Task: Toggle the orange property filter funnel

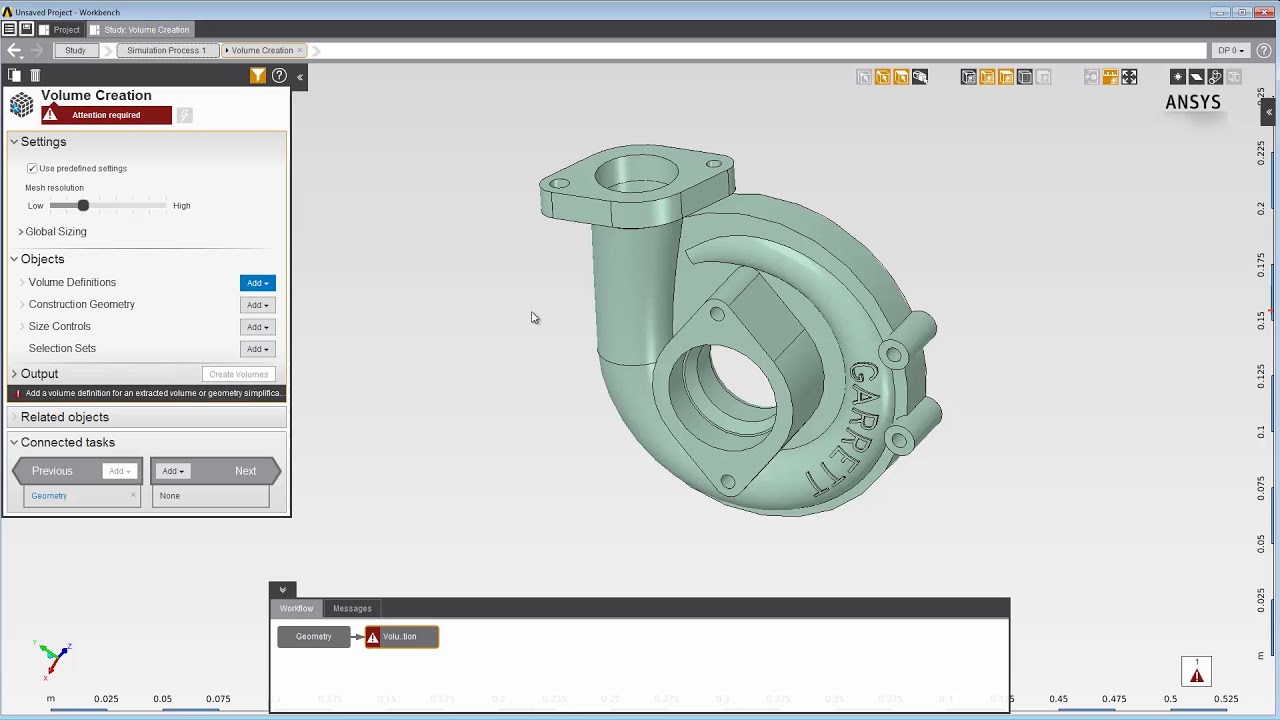Action: click(258, 75)
